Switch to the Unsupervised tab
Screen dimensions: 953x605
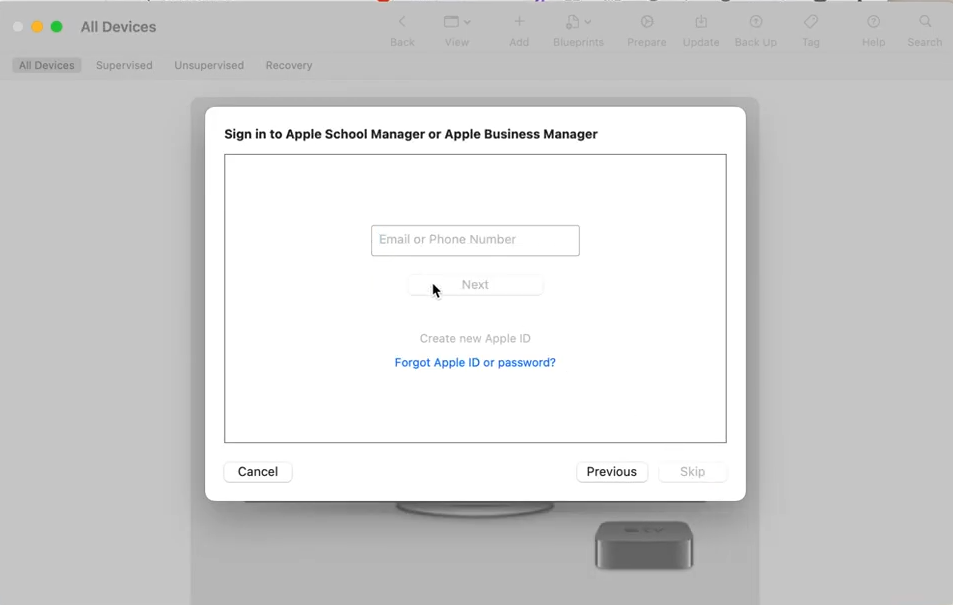pos(209,65)
